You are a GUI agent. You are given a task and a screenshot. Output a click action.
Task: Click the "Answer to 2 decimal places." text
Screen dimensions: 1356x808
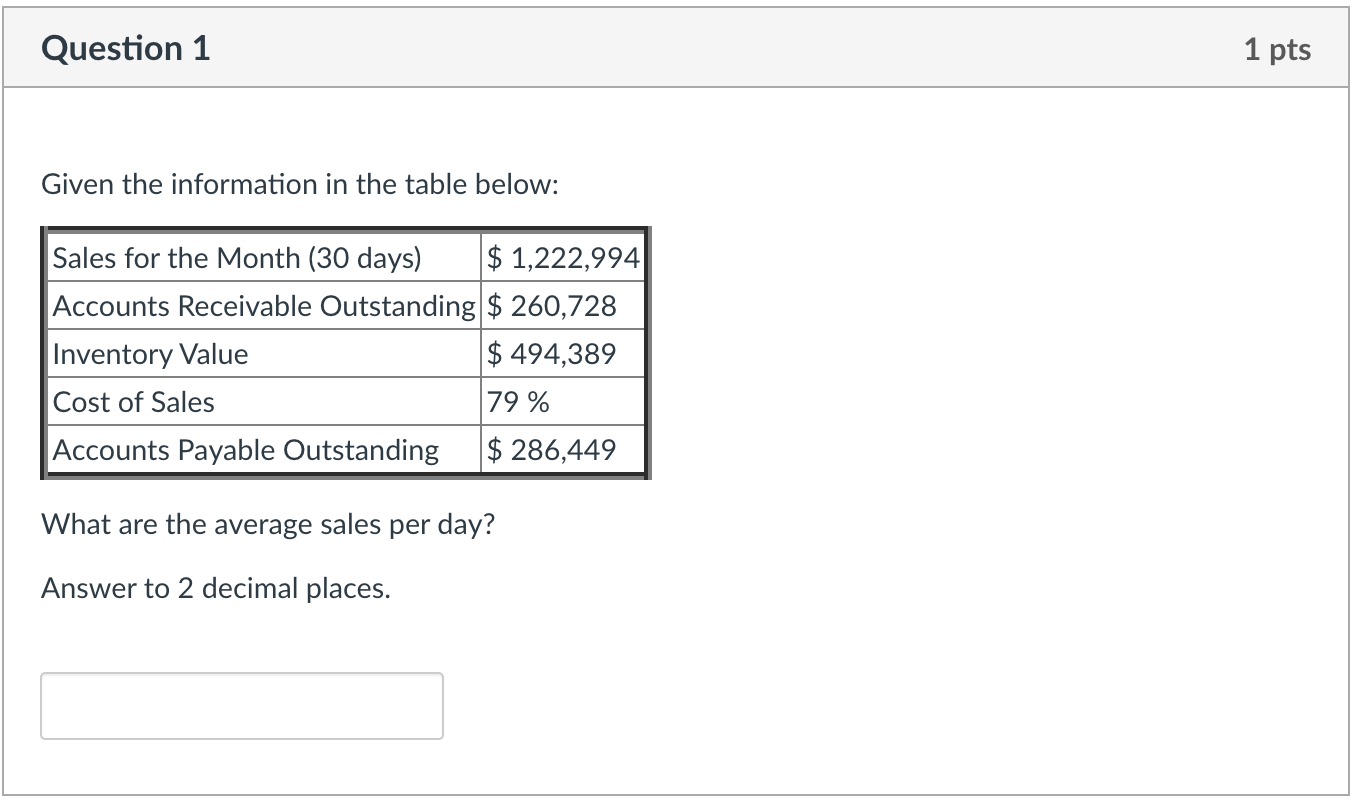coord(216,588)
